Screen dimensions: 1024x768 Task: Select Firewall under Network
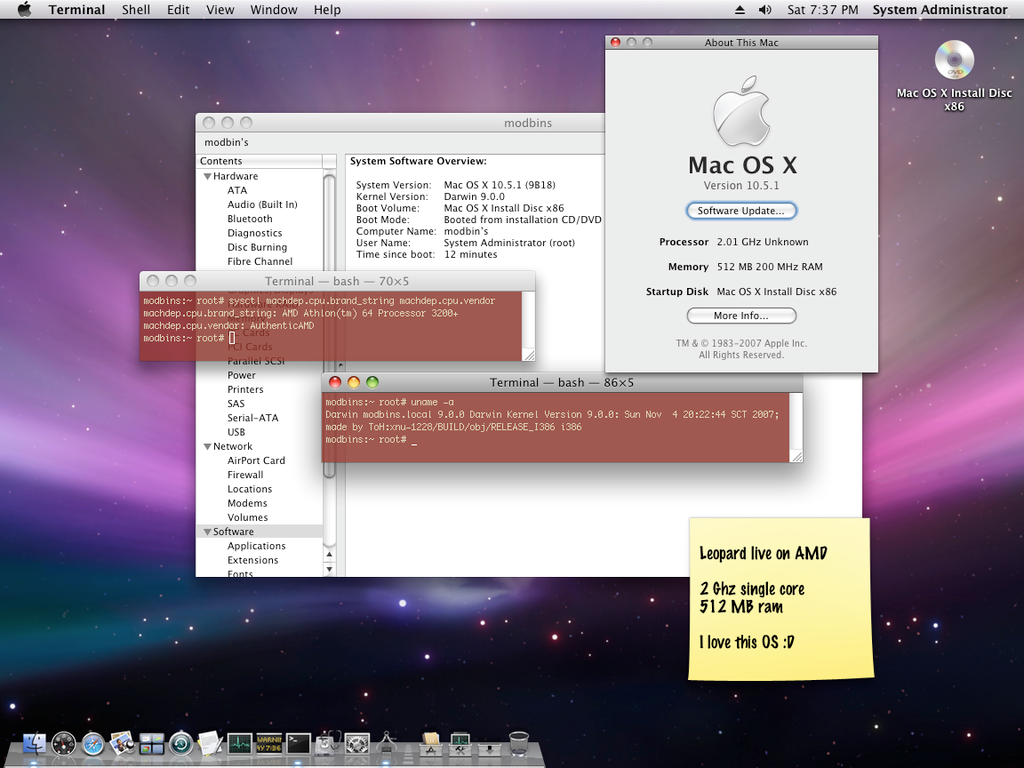(x=245, y=475)
